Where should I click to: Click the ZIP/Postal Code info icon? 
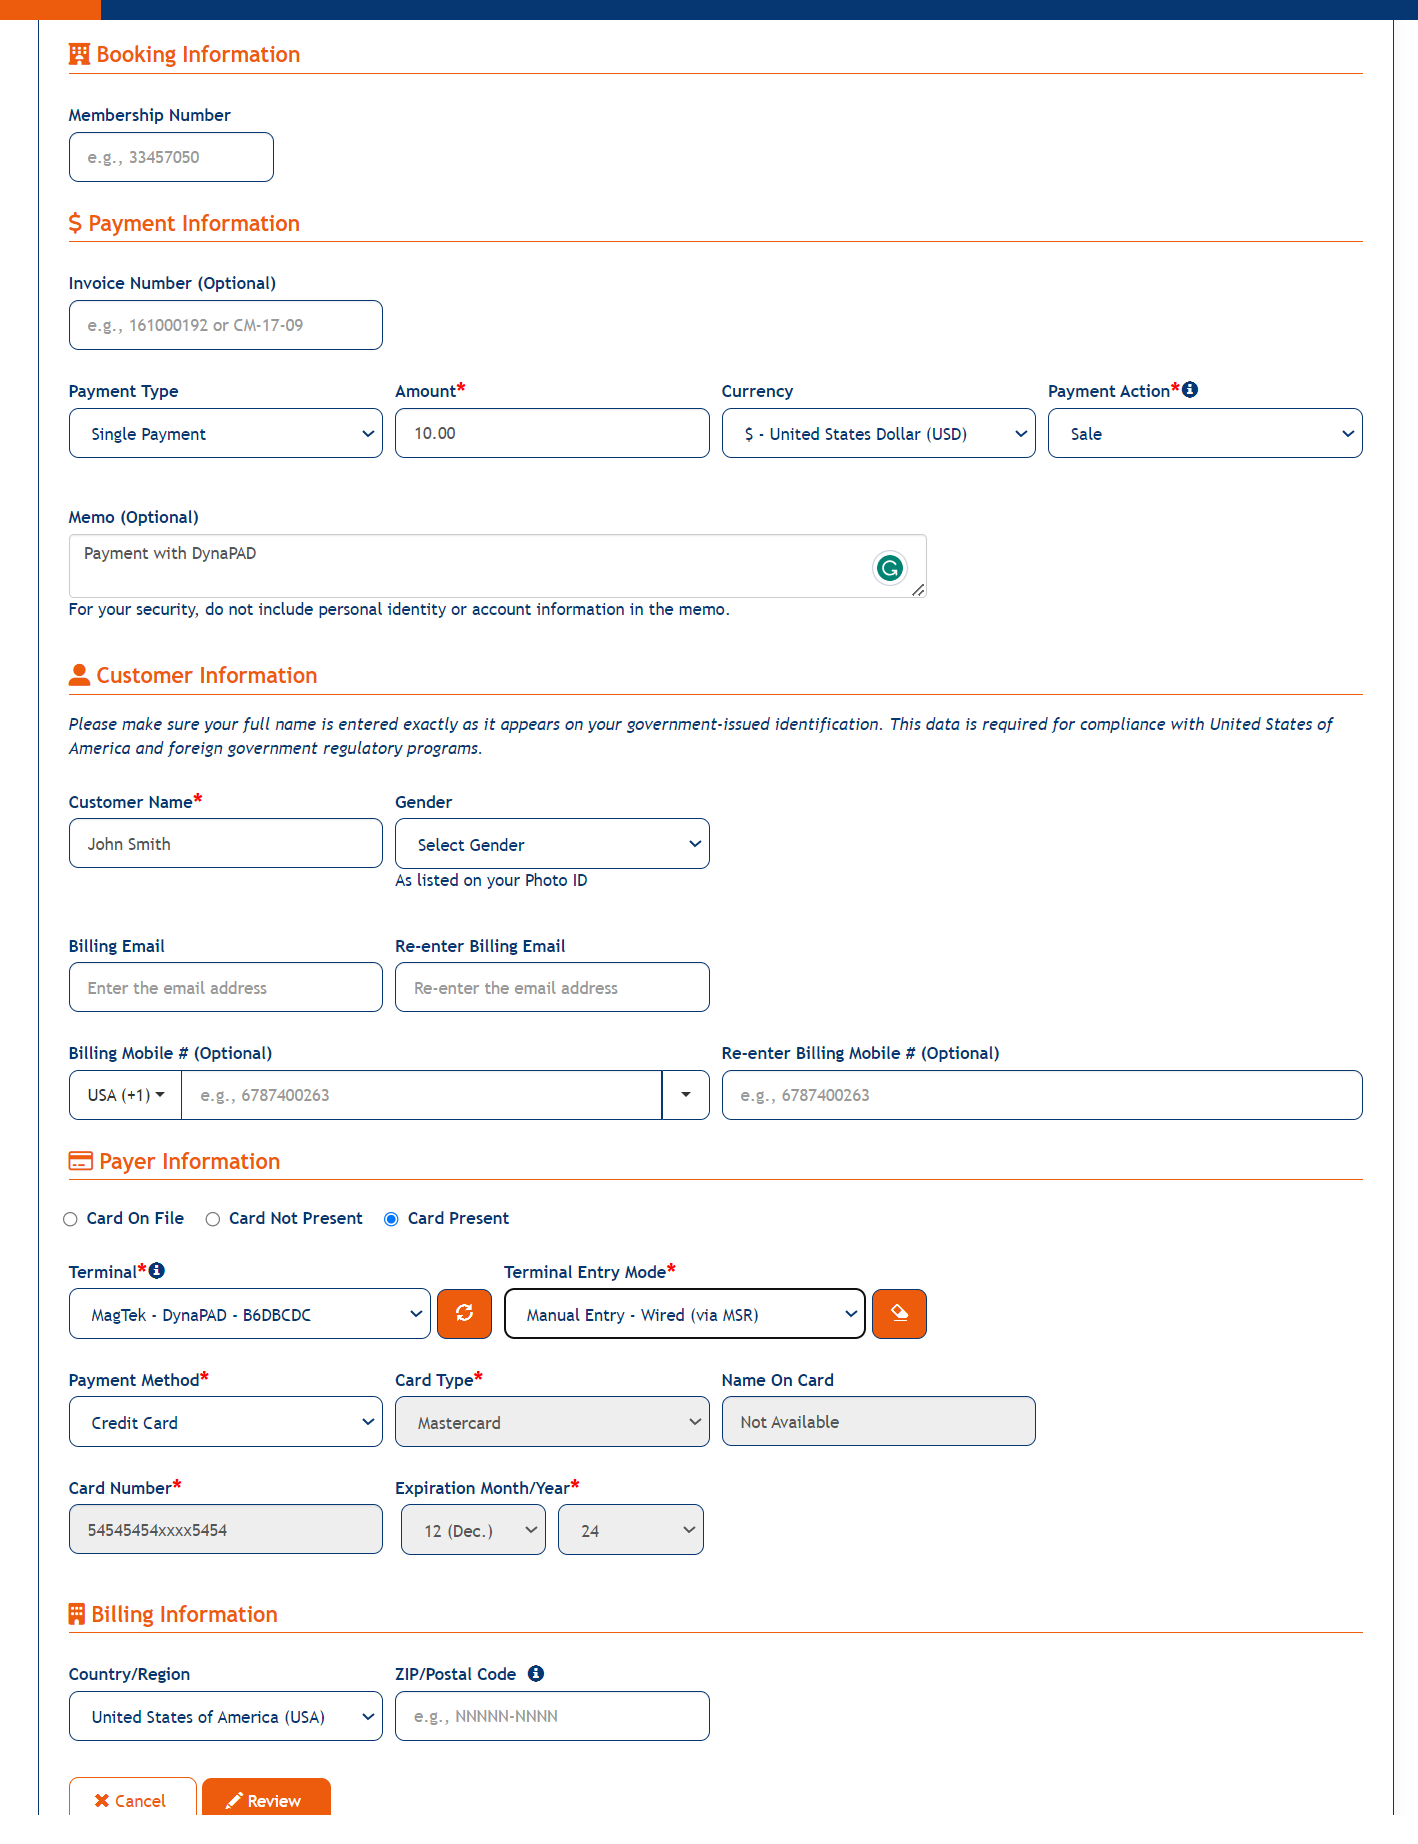click(x=536, y=1674)
